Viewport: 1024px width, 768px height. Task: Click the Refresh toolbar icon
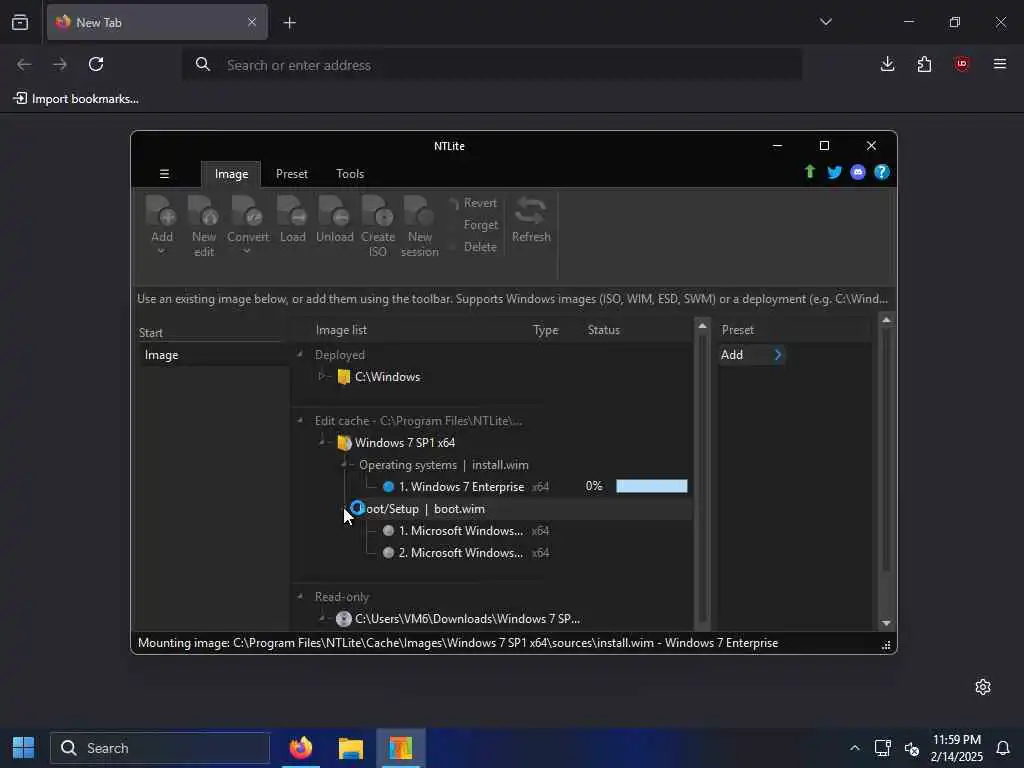coord(530,212)
